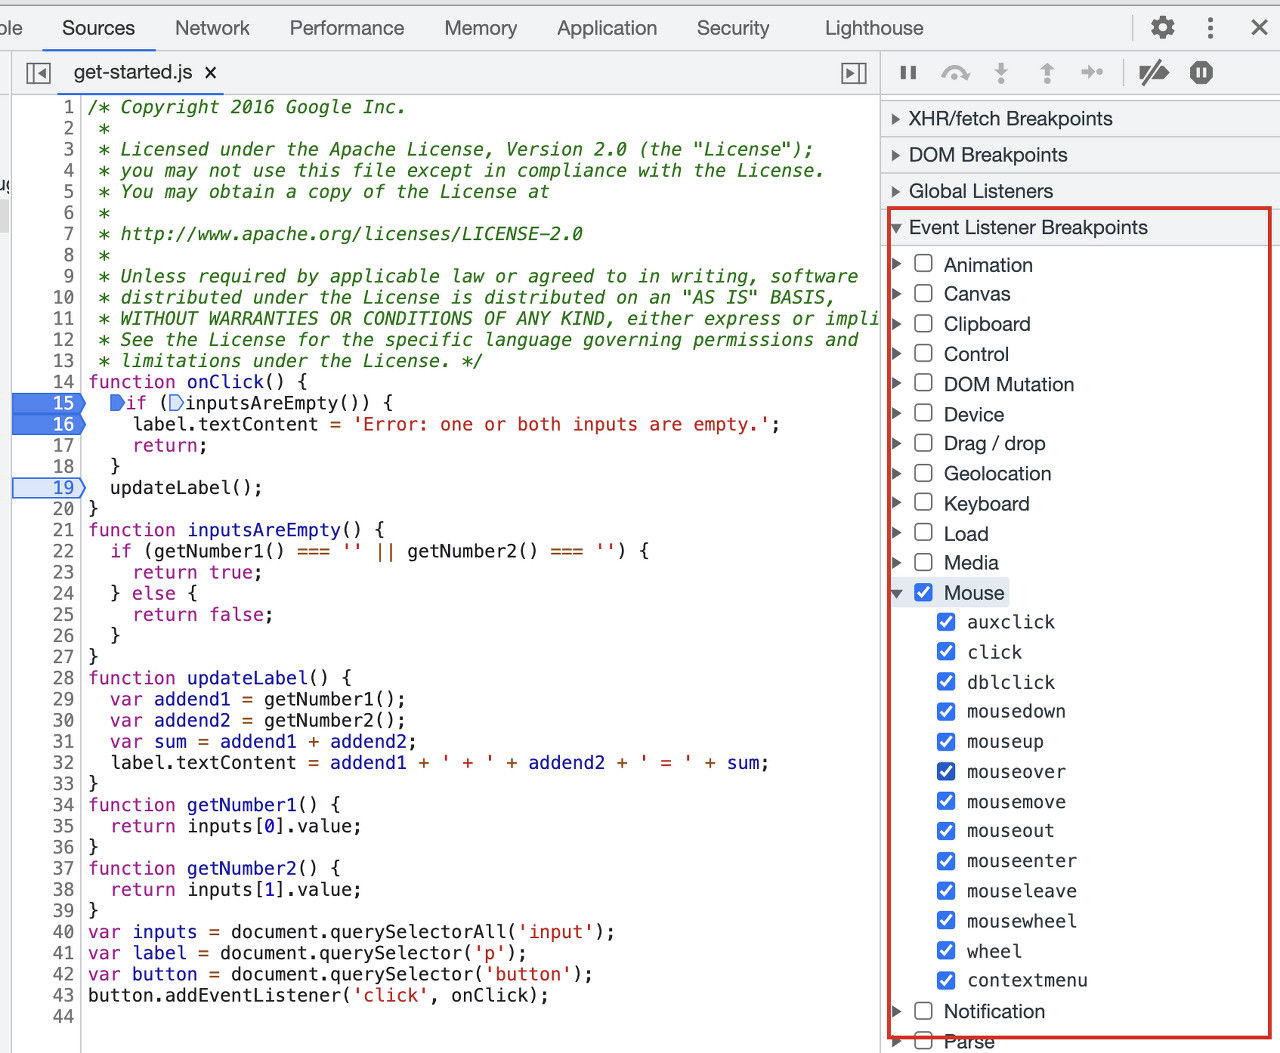The height and width of the screenshot is (1053, 1280).
Task: Toggle pause on exceptions
Action: point(1201,72)
